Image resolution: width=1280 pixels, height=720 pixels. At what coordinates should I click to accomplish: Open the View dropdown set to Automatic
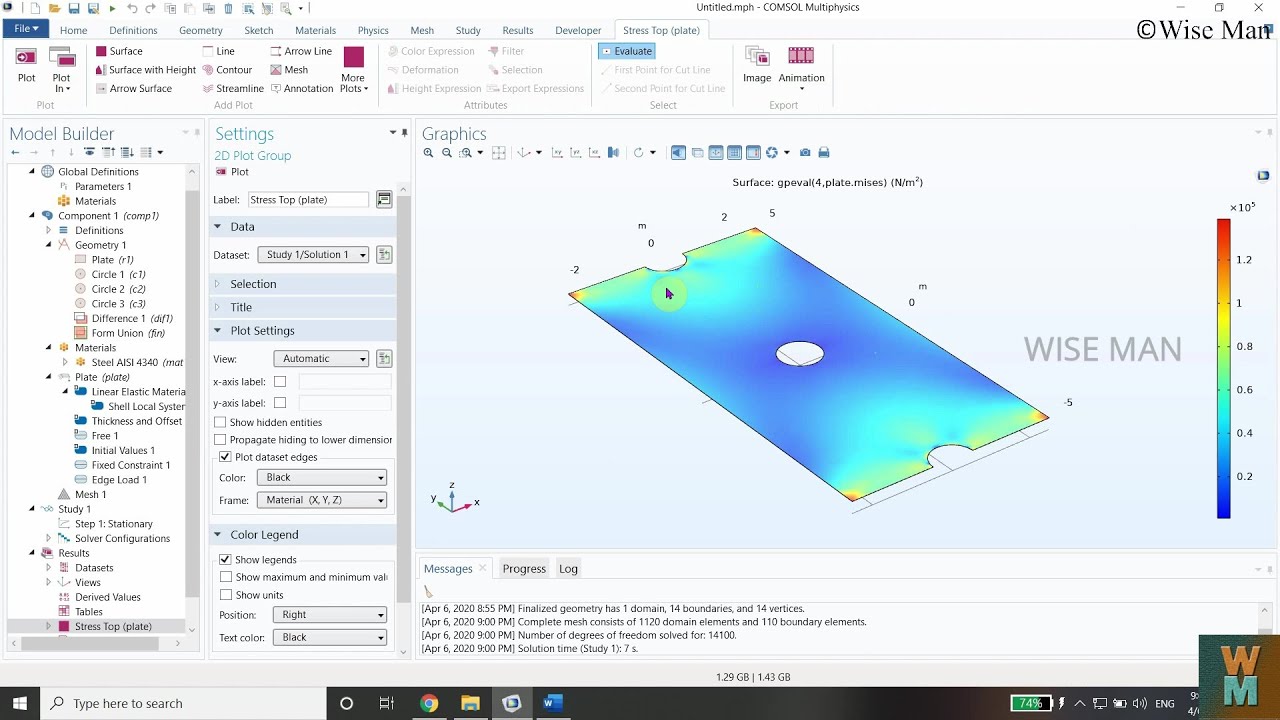pyautogui.click(x=321, y=359)
